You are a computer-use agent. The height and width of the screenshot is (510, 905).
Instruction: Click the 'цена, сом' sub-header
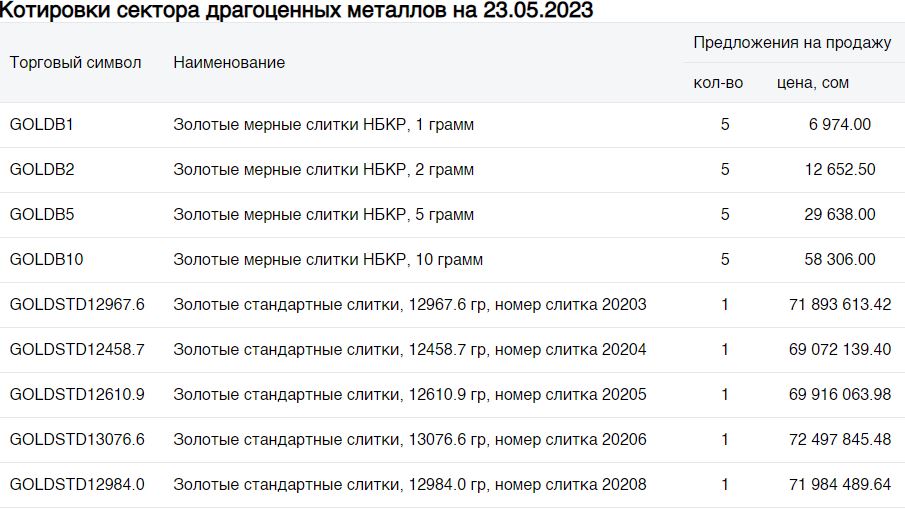tap(813, 83)
